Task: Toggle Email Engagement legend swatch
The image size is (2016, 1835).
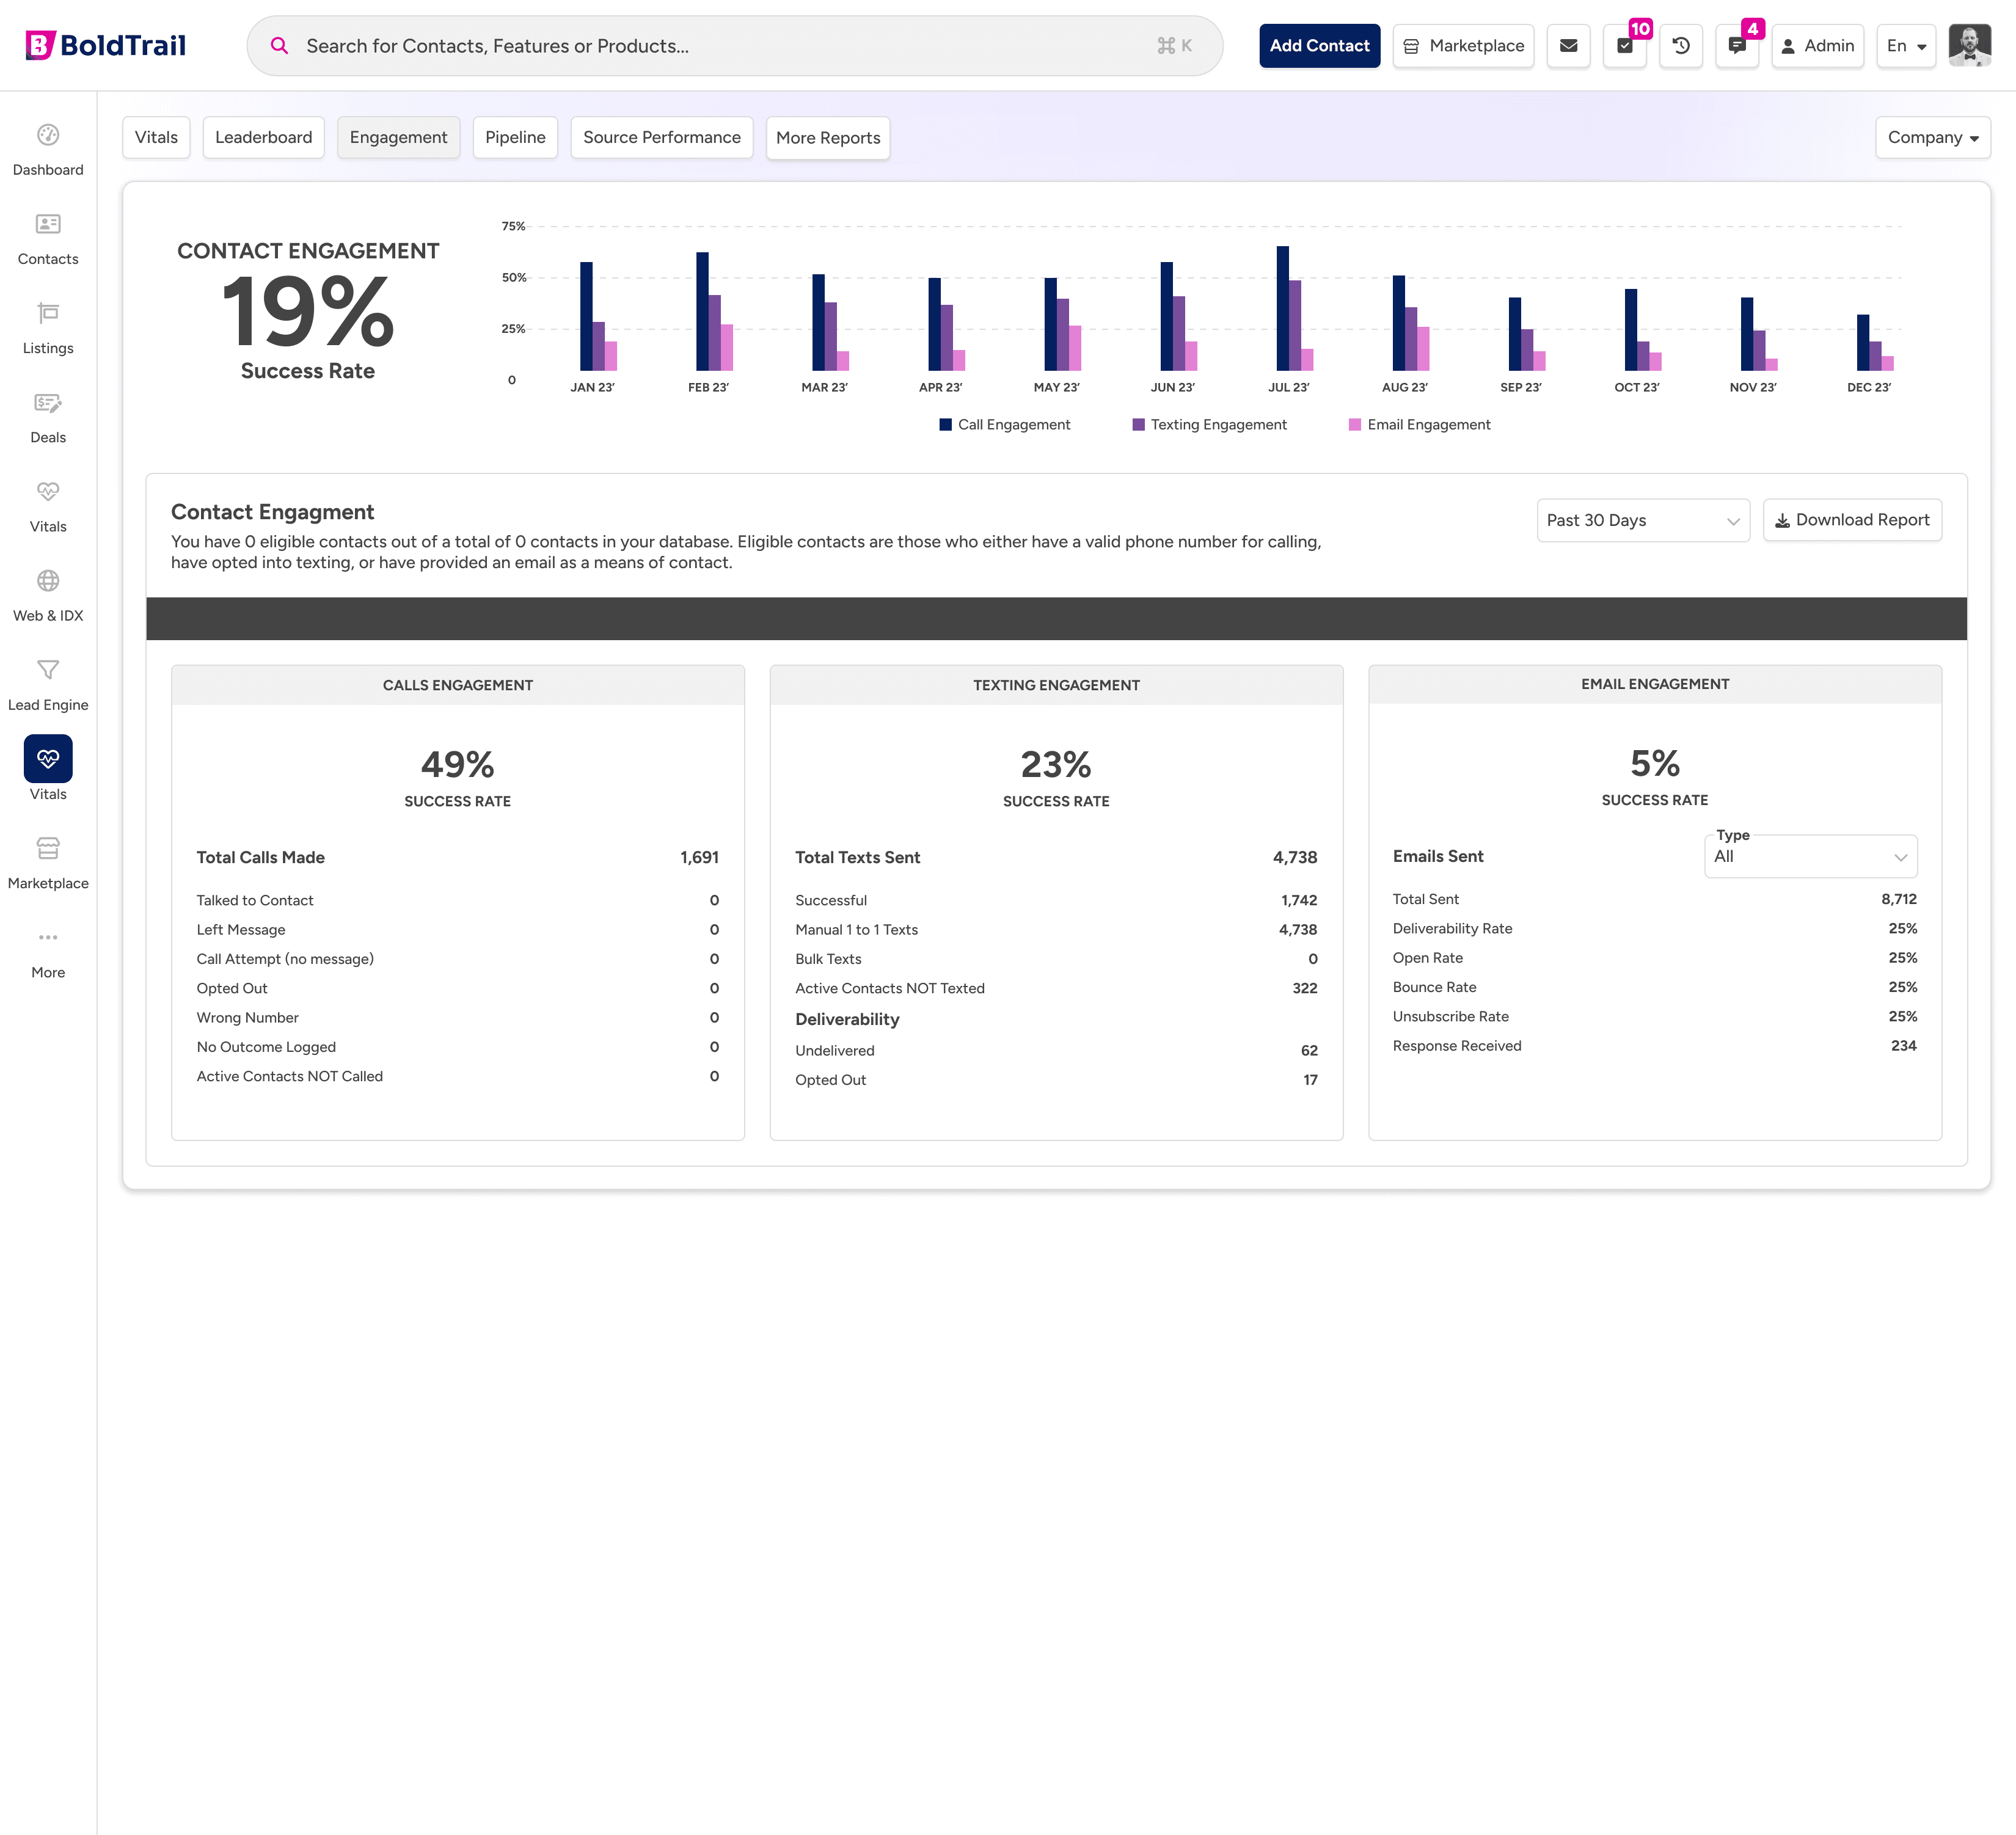Action: pyautogui.click(x=1355, y=425)
